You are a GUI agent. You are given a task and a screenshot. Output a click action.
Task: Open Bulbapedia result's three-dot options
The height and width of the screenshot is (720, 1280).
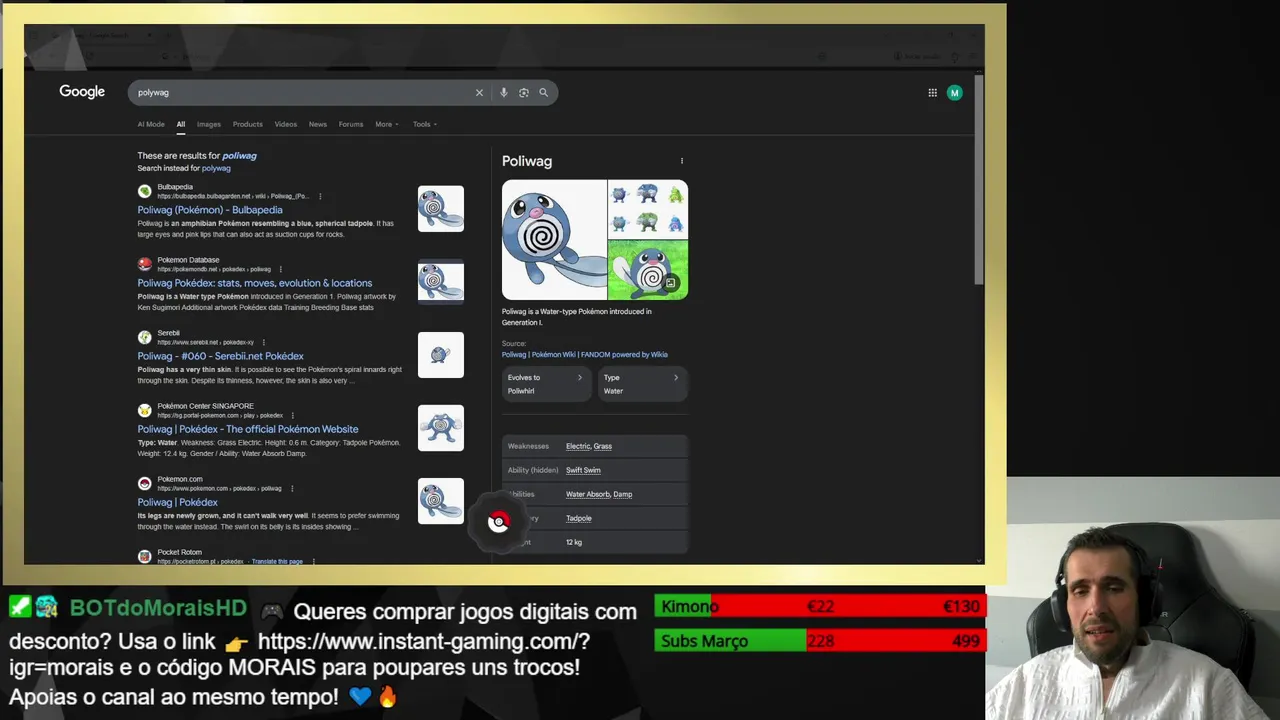(320, 196)
